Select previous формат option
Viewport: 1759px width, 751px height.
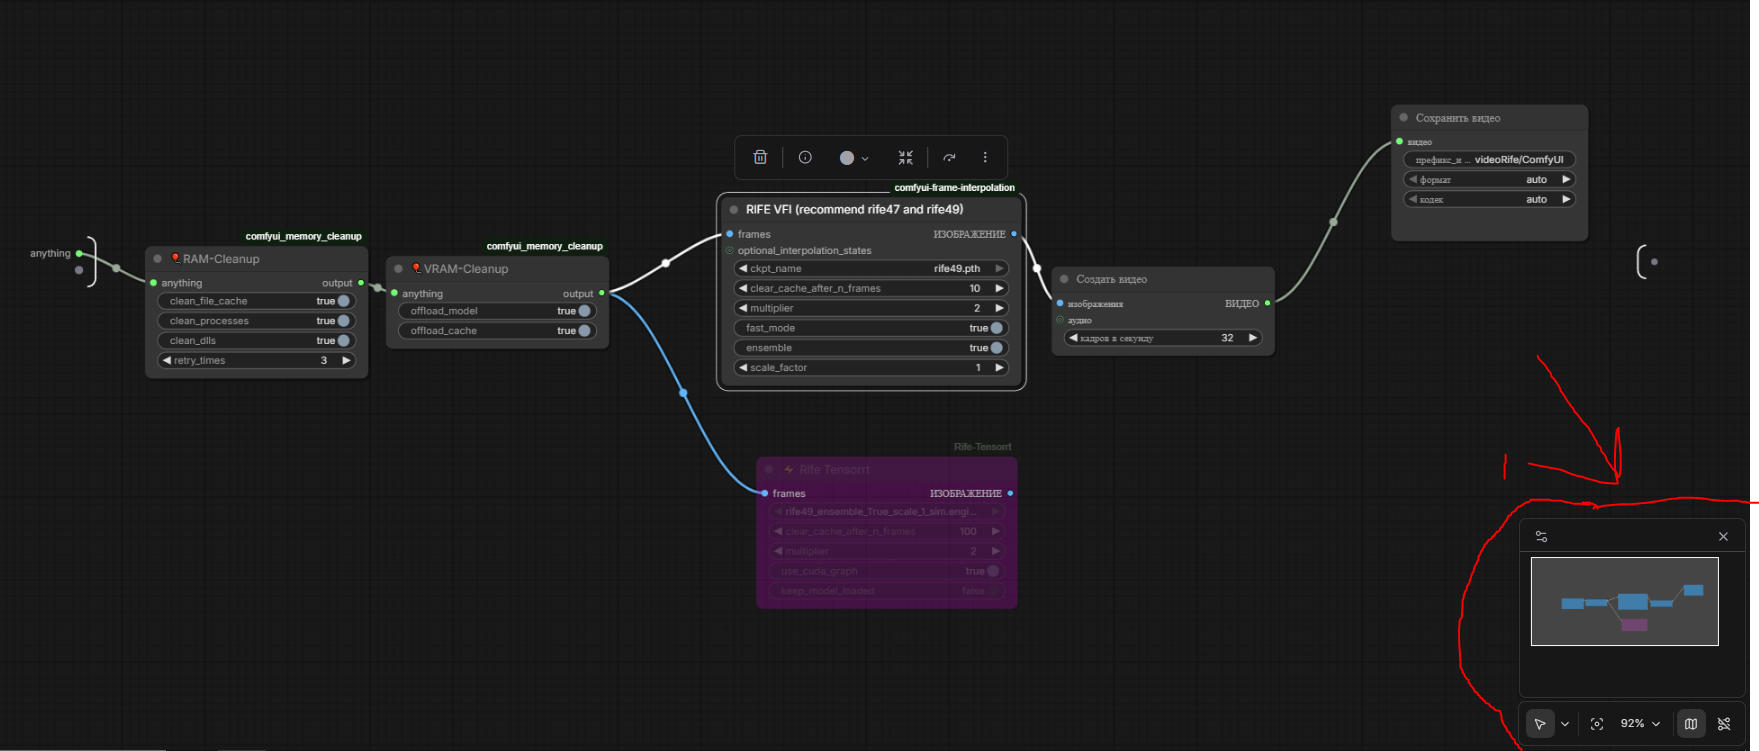[1413, 180]
